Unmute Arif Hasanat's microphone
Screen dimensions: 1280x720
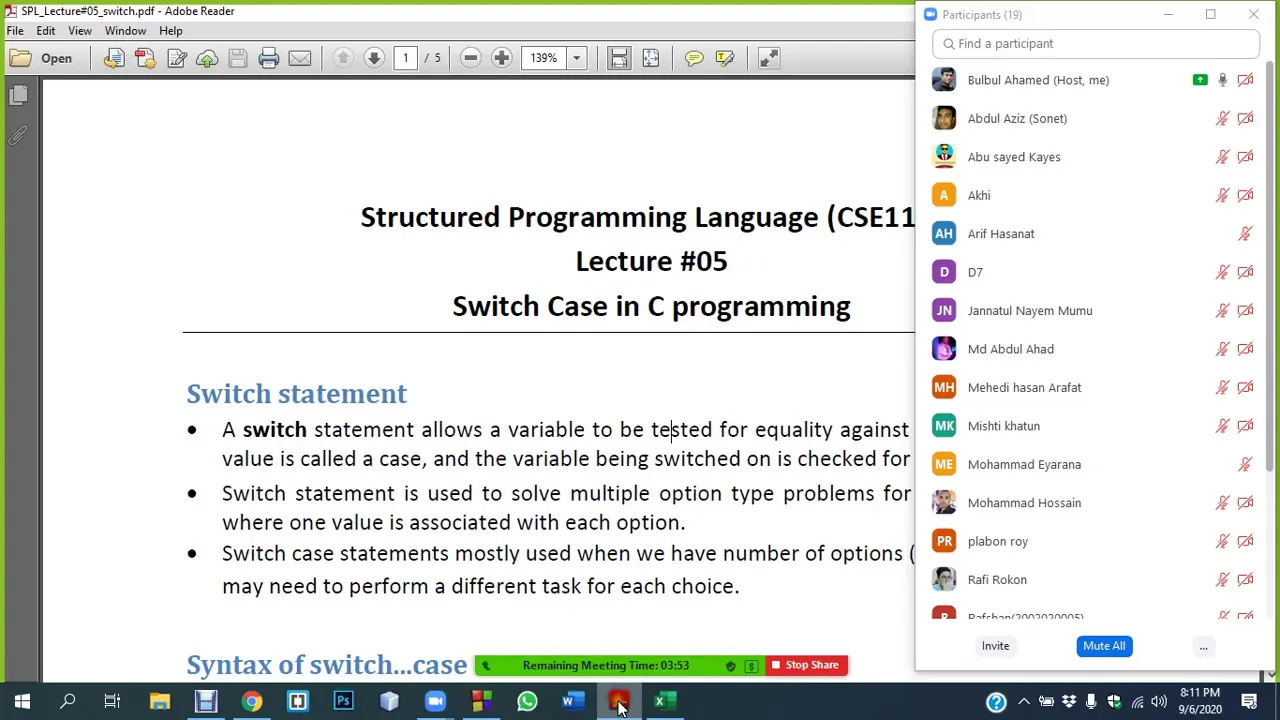pyautogui.click(x=1245, y=234)
